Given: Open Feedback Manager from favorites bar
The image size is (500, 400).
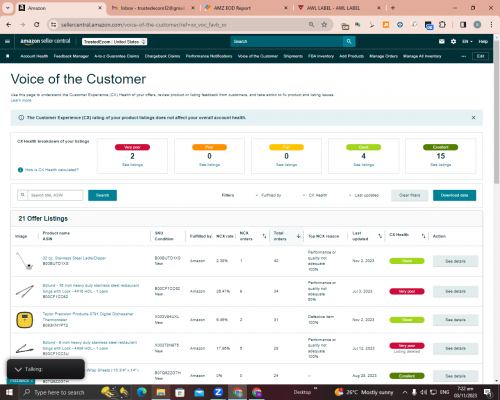Looking at the screenshot, I should (x=71, y=56).
